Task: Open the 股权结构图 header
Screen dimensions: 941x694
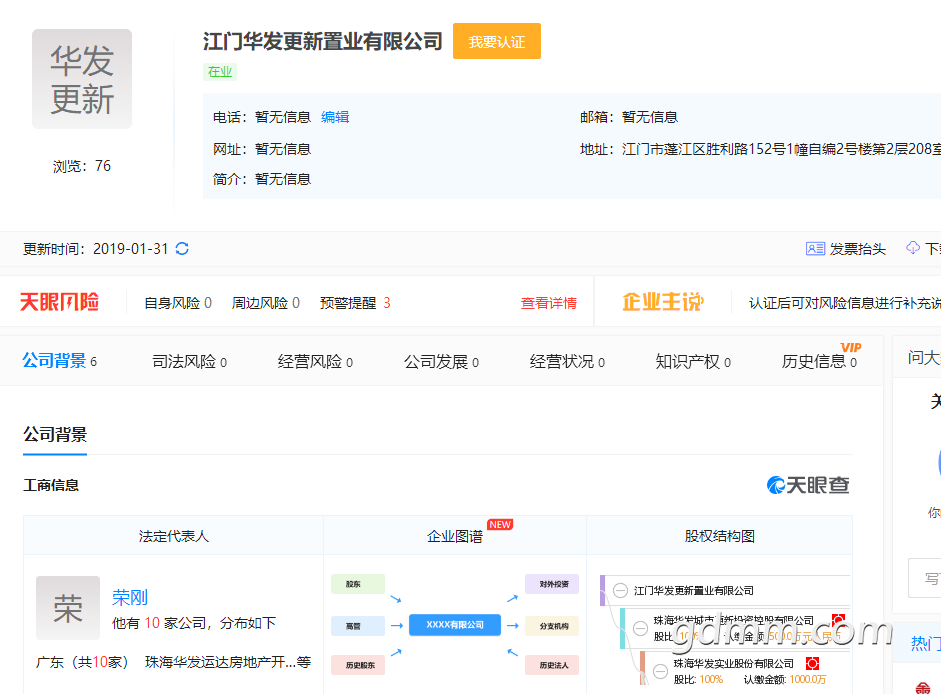Action: (720, 536)
